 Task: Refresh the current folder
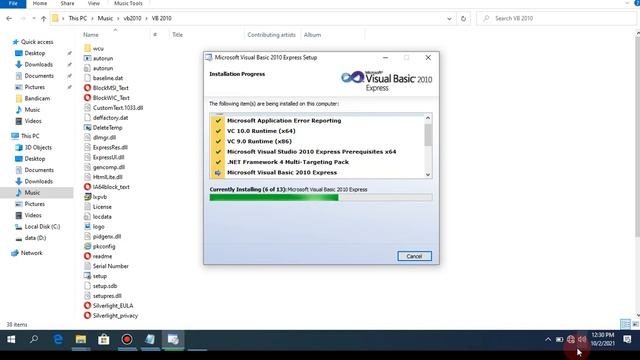click(463, 18)
